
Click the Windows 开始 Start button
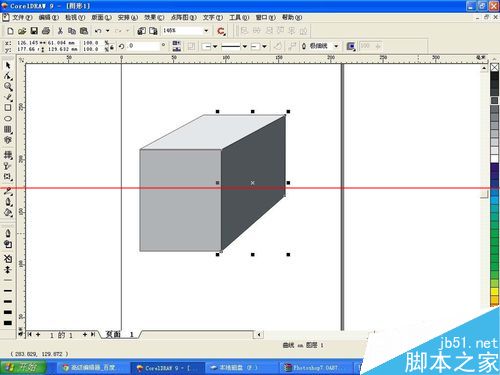[x=23, y=368]
